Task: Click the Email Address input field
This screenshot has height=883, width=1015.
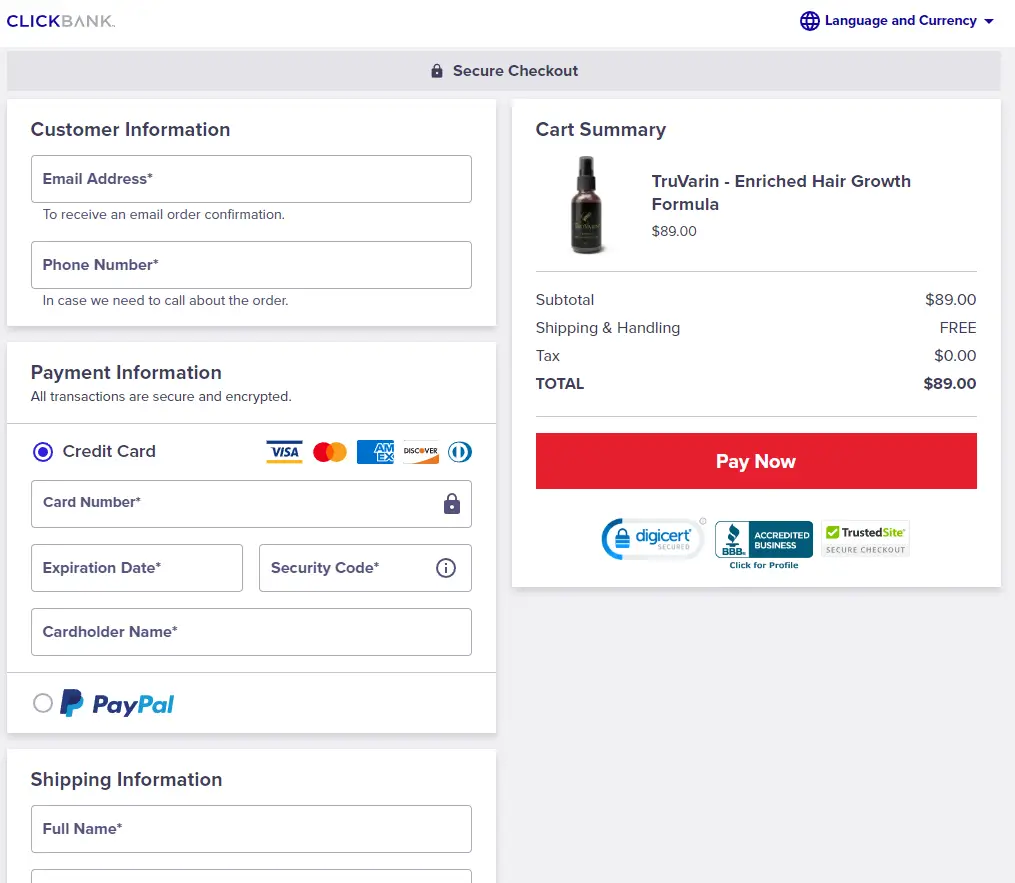Action: (251, 178)
